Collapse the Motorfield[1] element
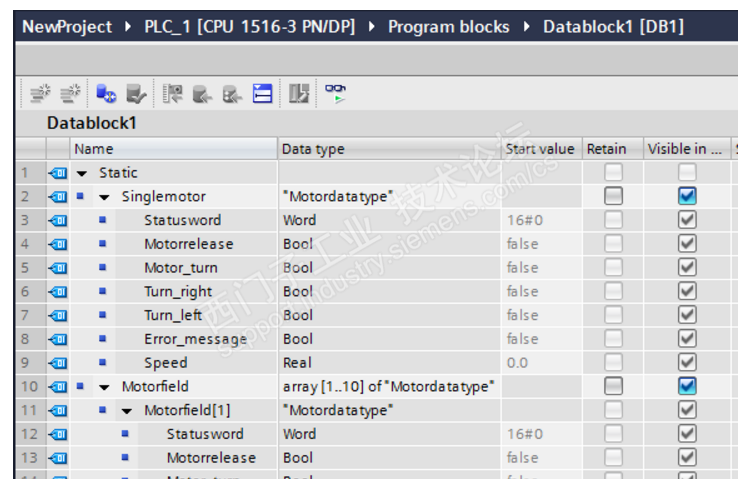This screenshot has width=754, height=479. [x=127, y=411]
